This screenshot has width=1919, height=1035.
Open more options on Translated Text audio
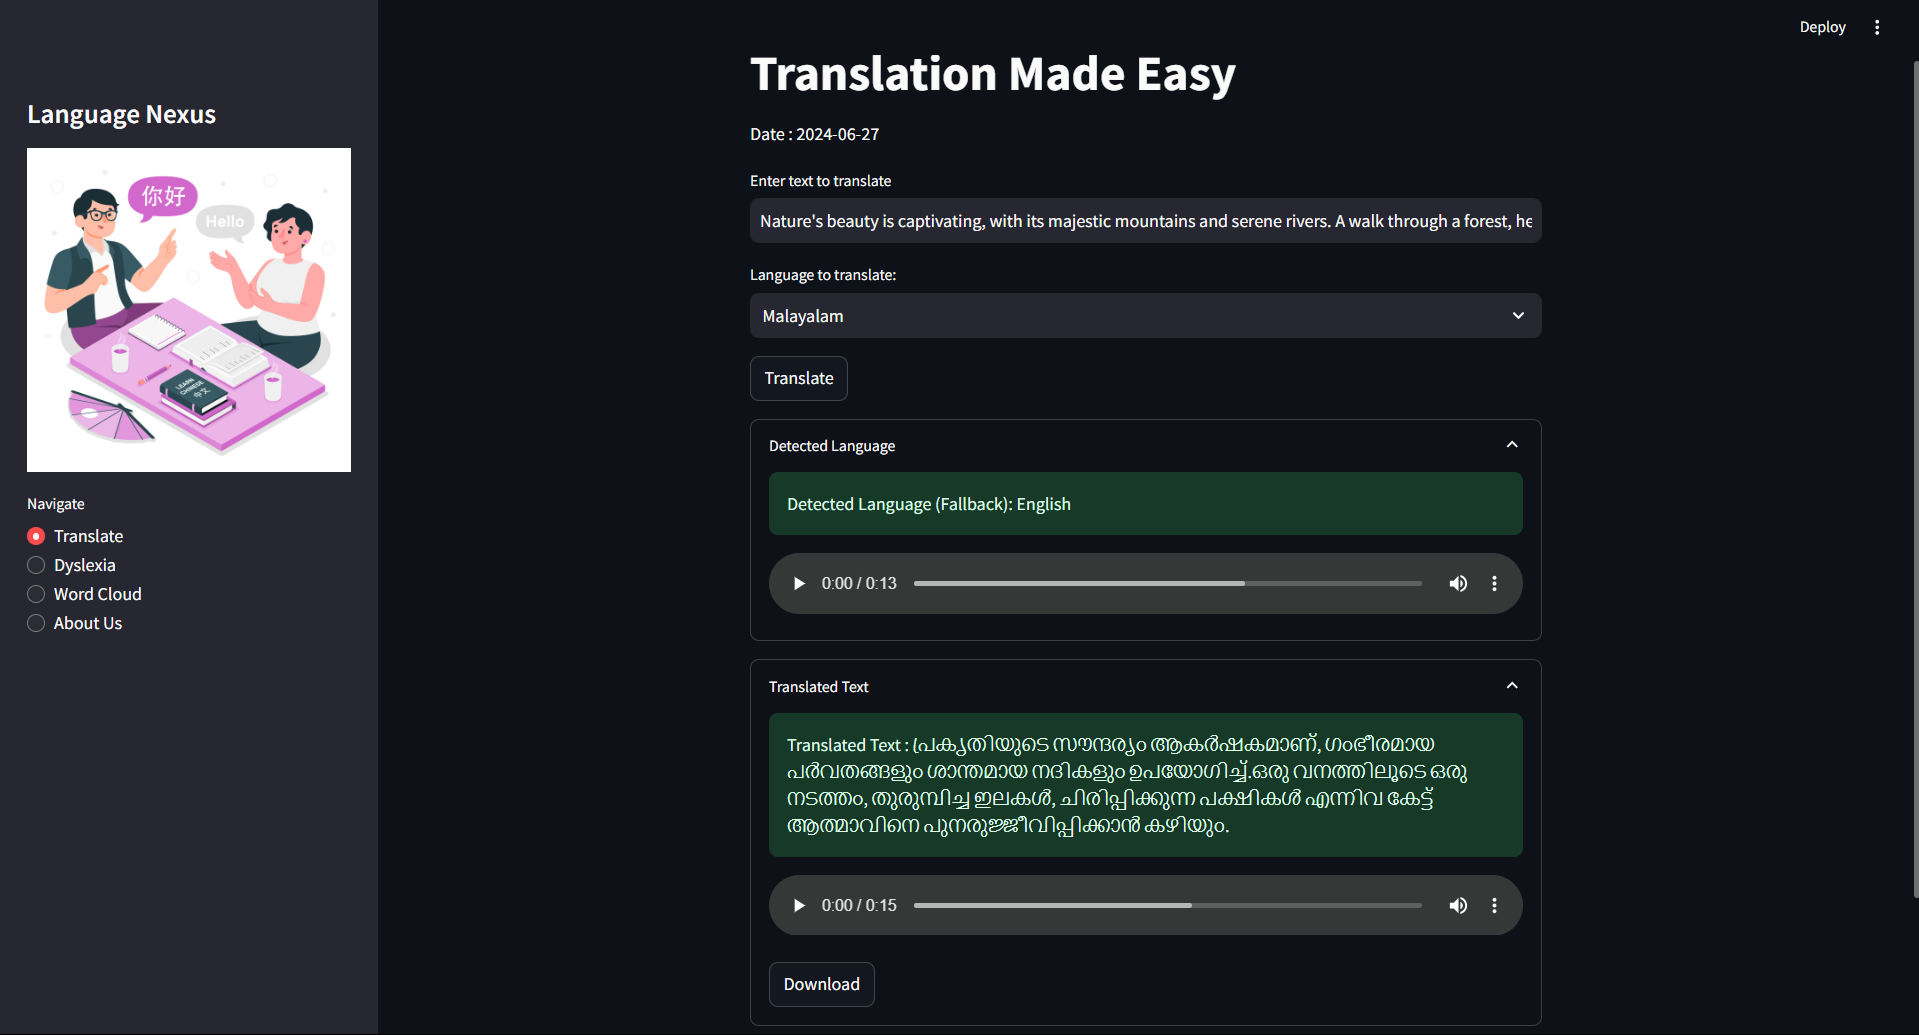point(1494,906)
